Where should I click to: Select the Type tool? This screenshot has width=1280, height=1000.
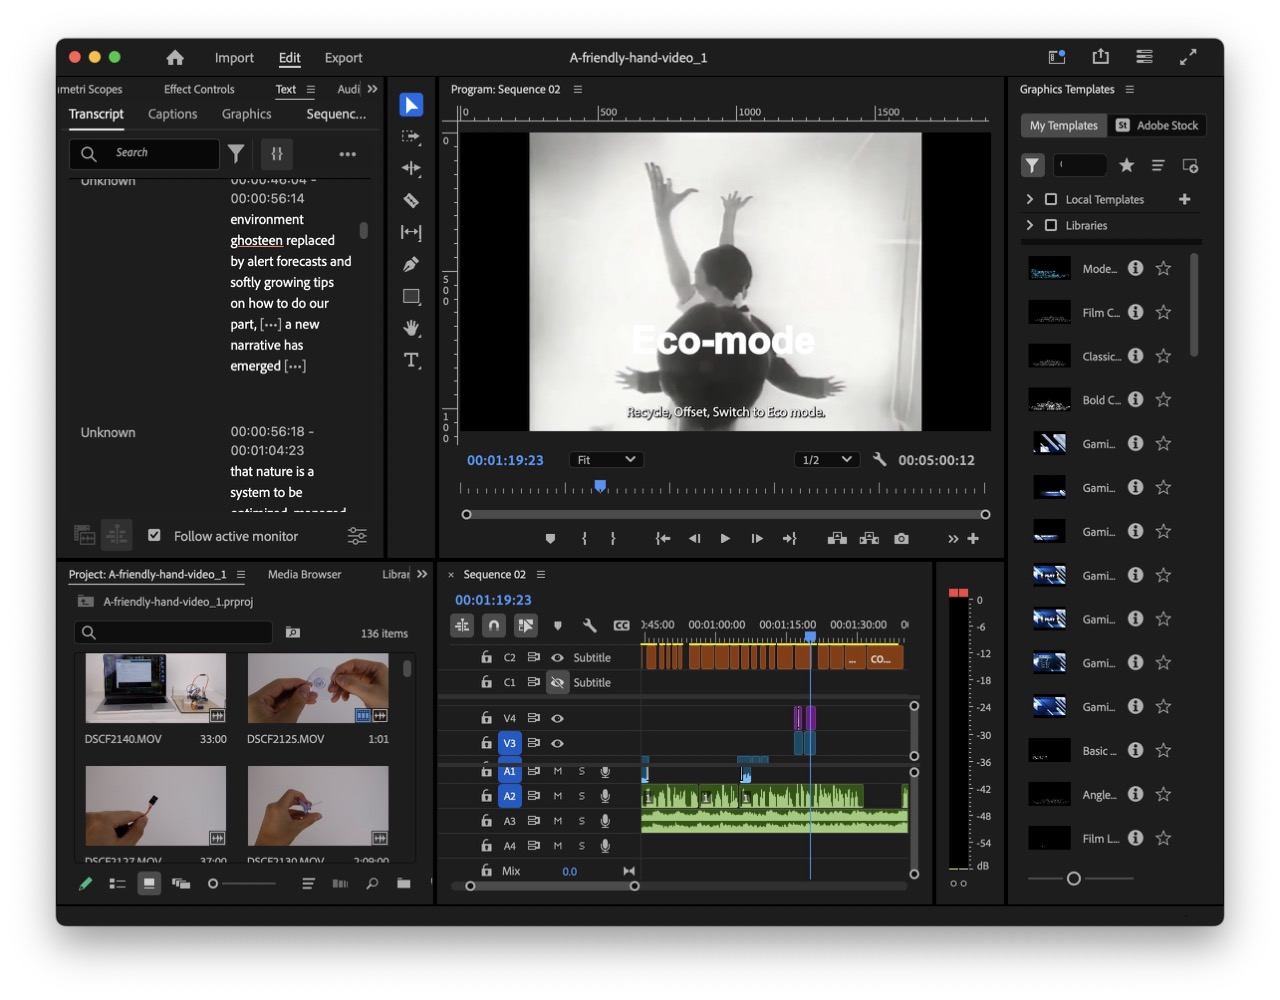point(411,360)
